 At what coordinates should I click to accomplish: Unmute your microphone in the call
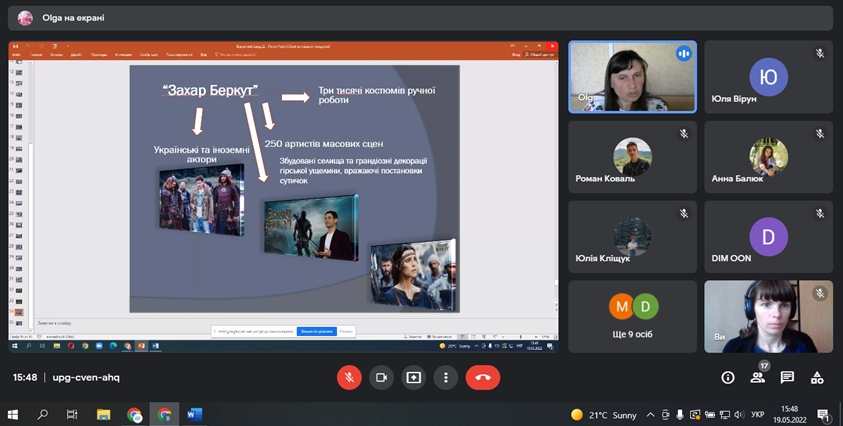click(349, 377)
